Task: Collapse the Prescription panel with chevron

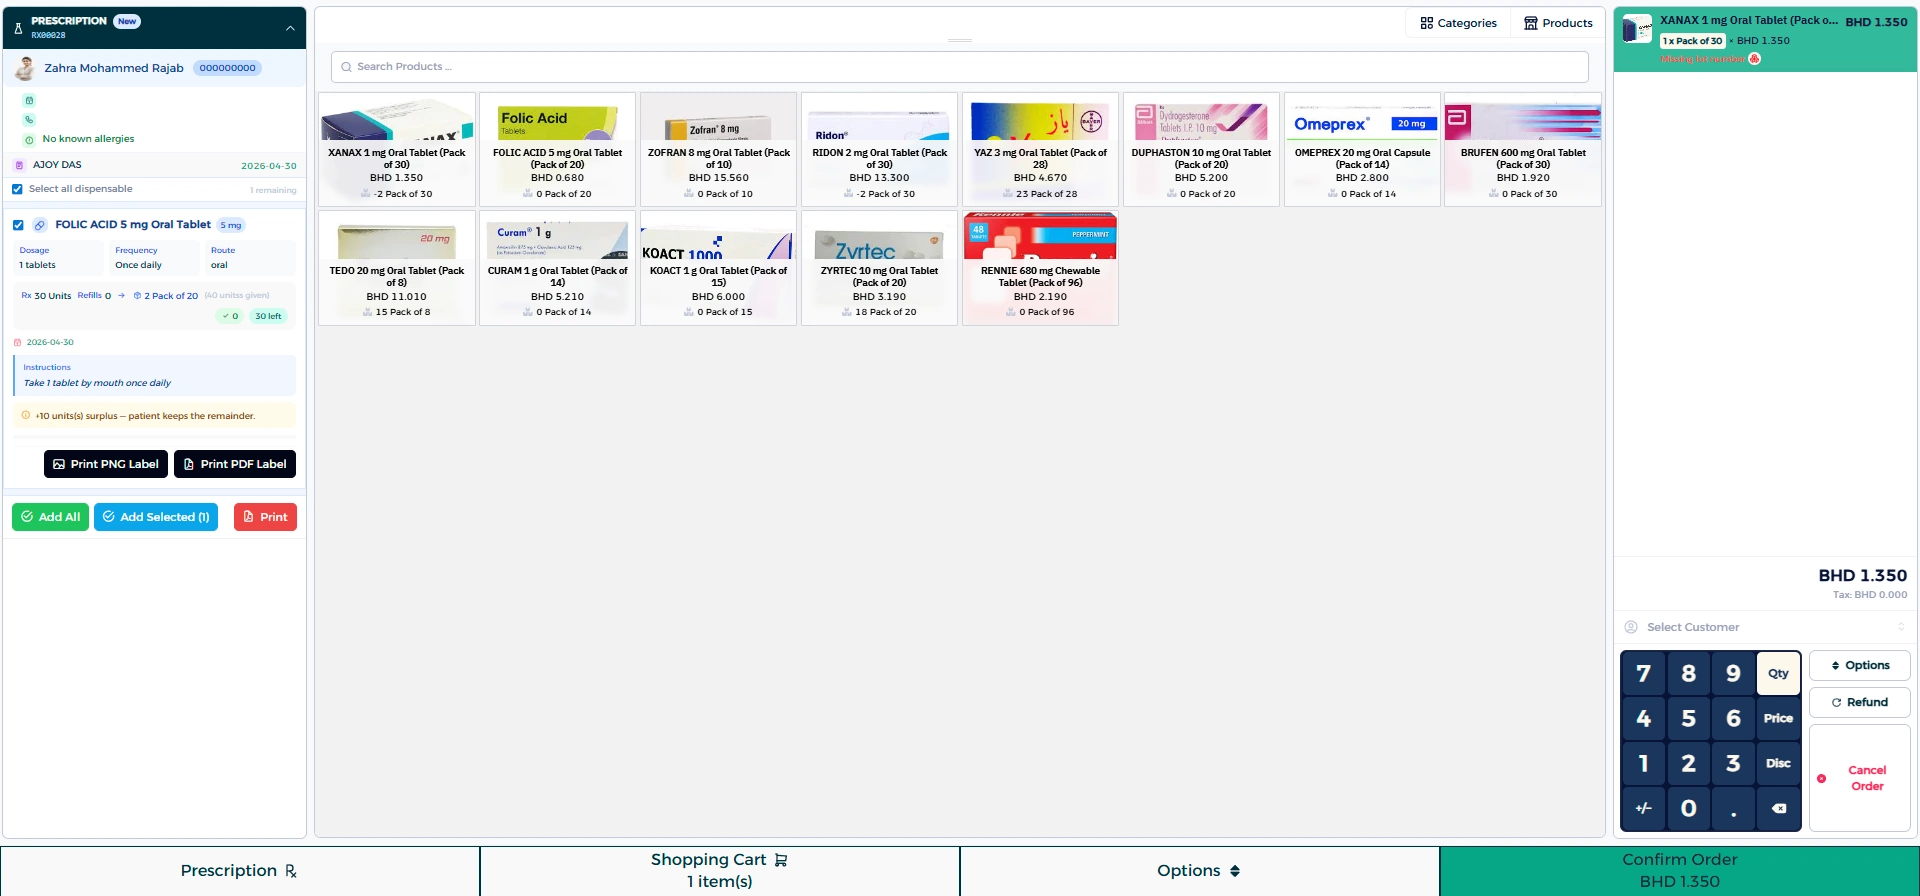Action: coord(290,28)
